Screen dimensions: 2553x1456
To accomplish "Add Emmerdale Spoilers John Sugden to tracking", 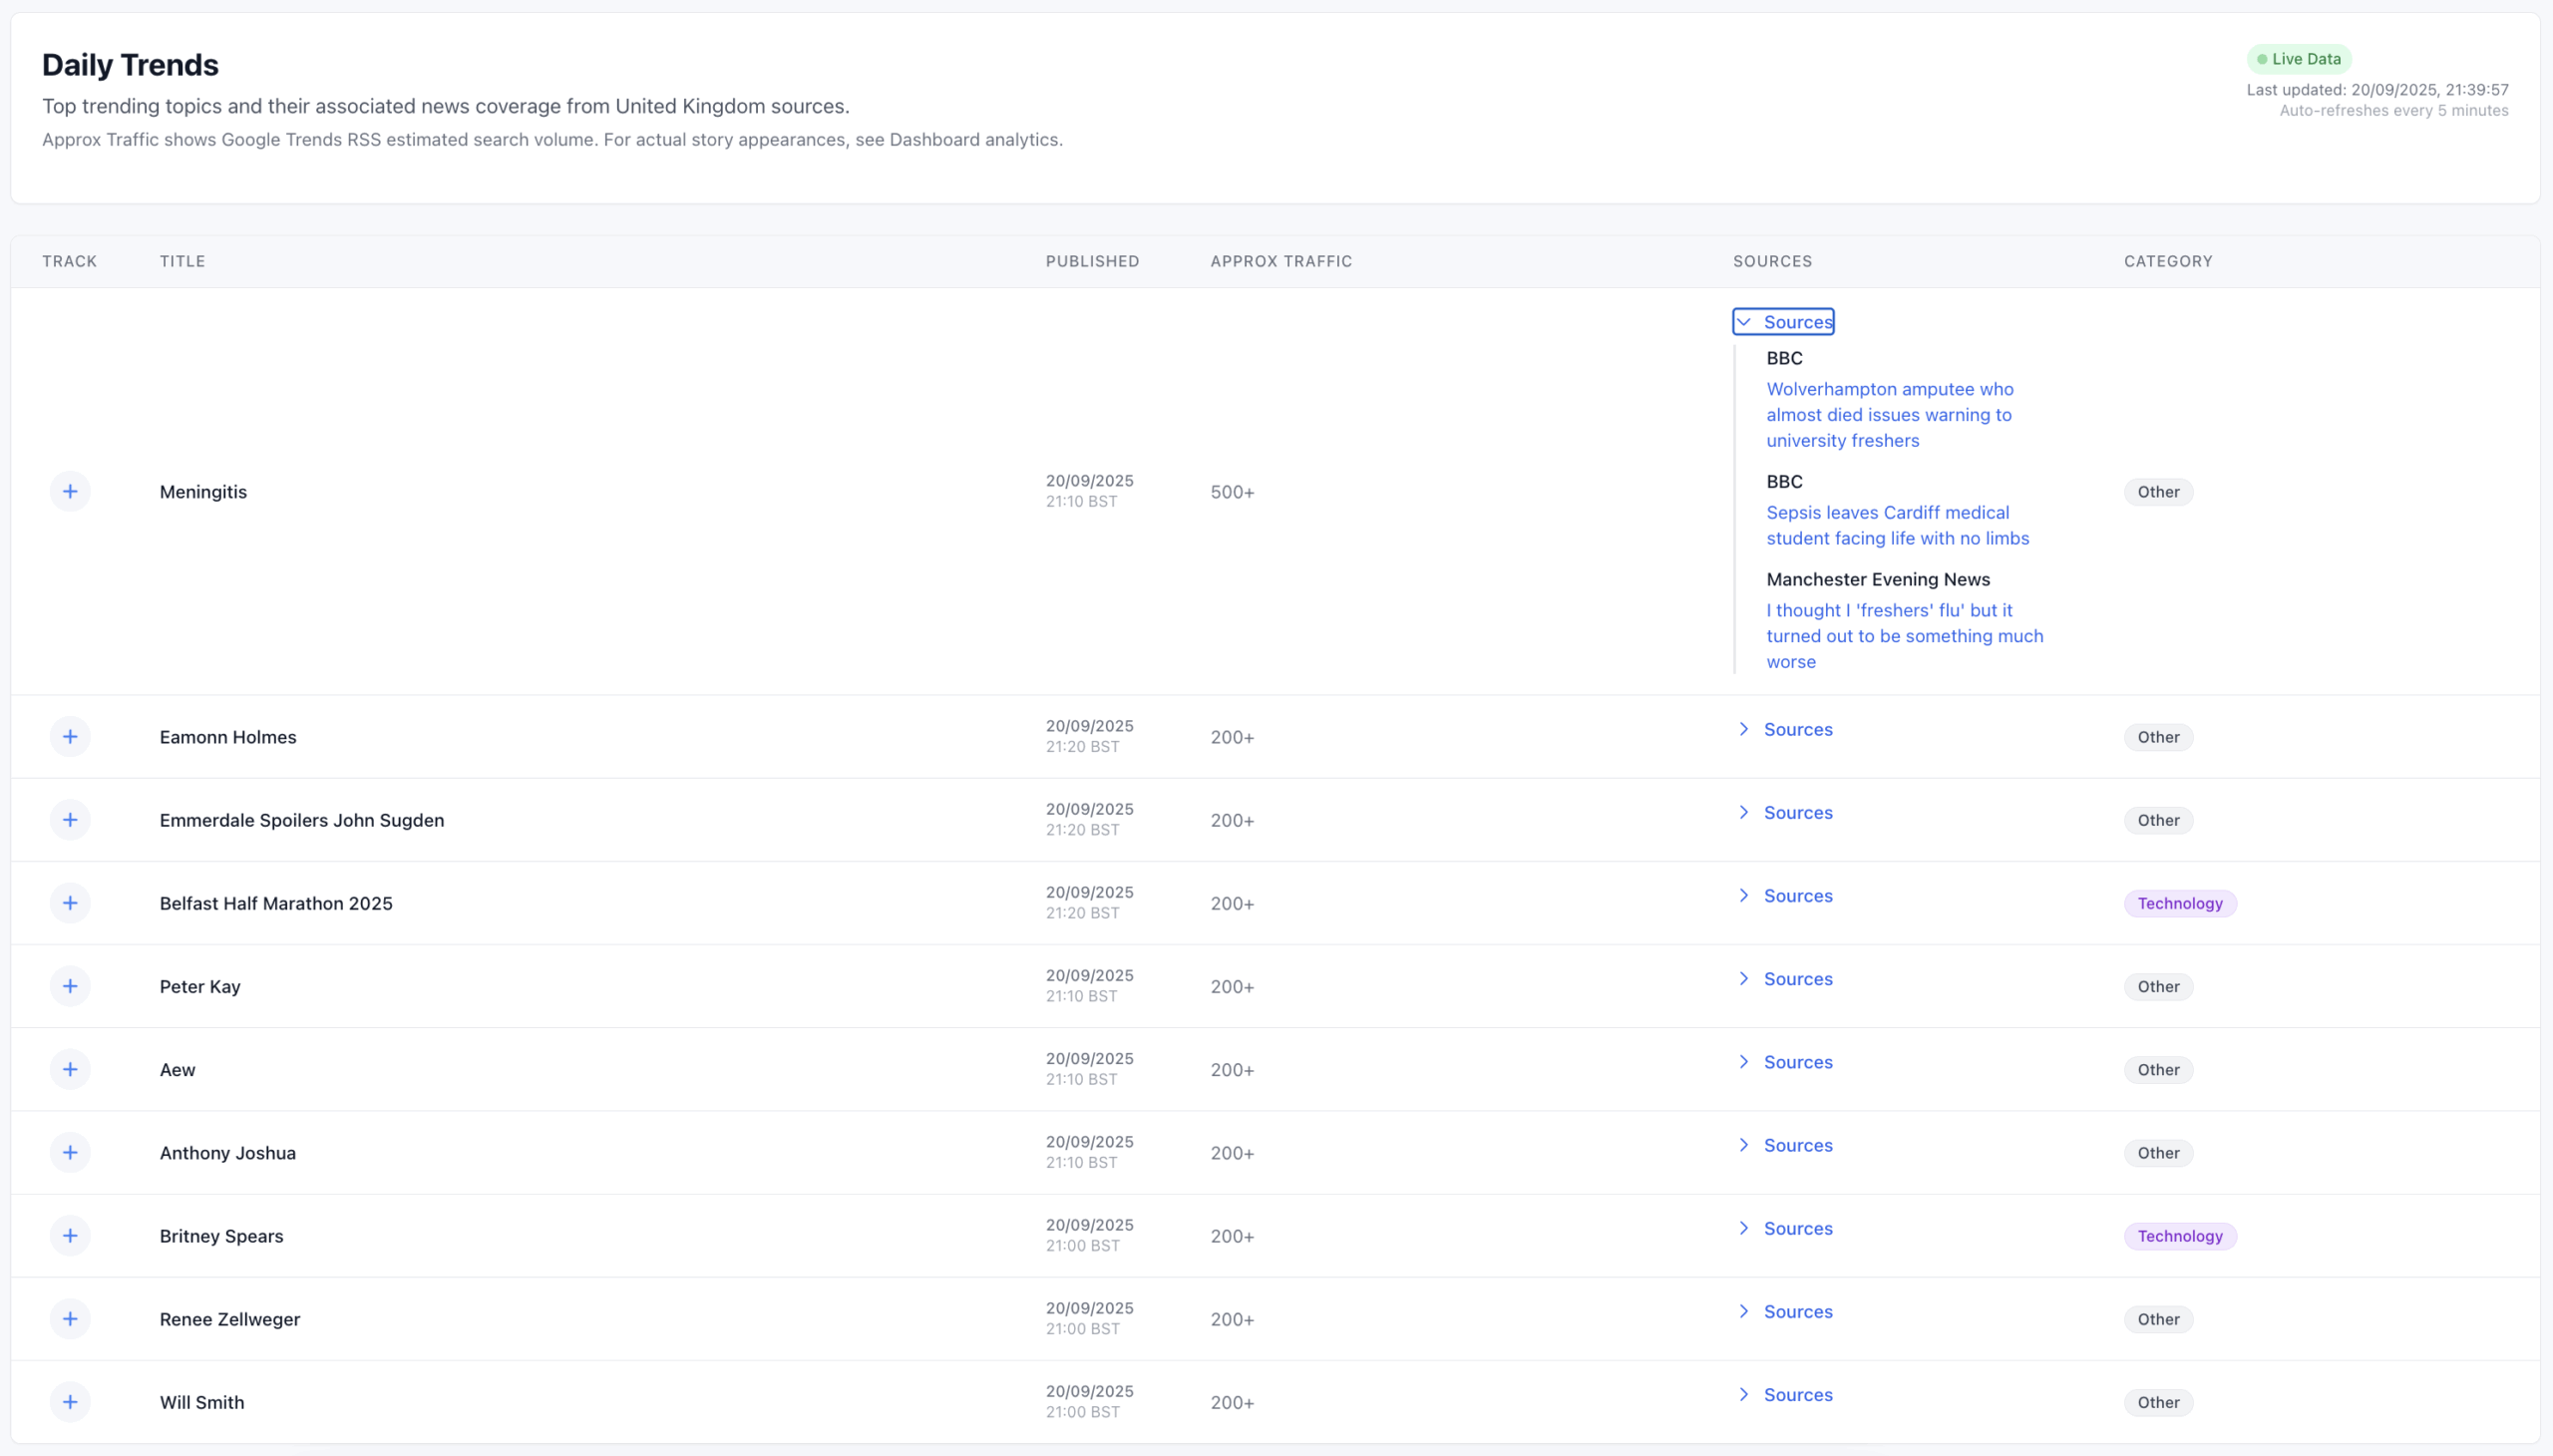I will [70, 820].
